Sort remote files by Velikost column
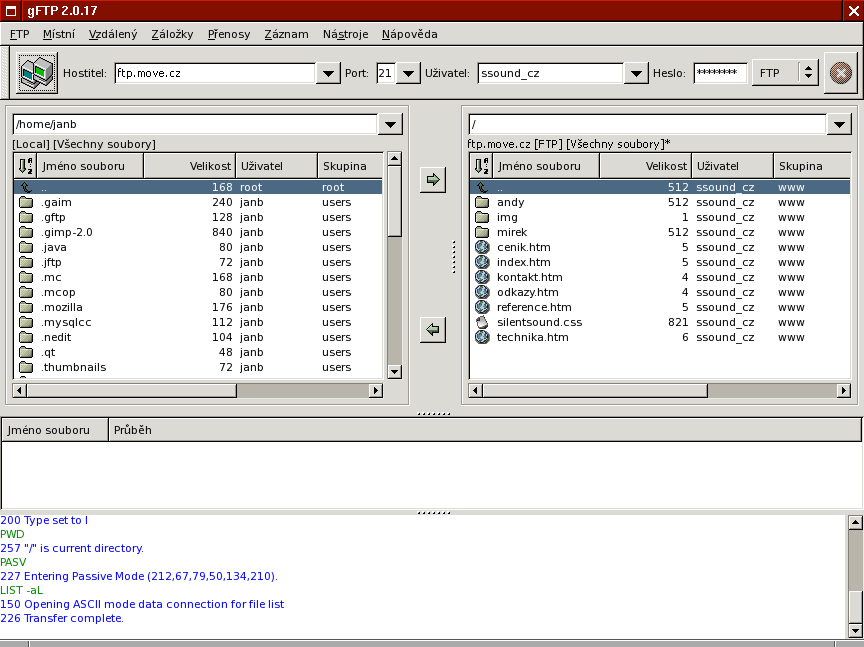 pyautogui.click(x=645, y=166)
